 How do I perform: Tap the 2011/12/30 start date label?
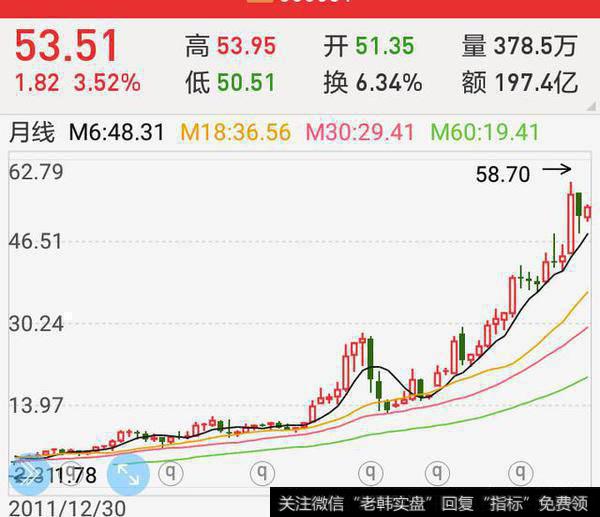point(67,508)
